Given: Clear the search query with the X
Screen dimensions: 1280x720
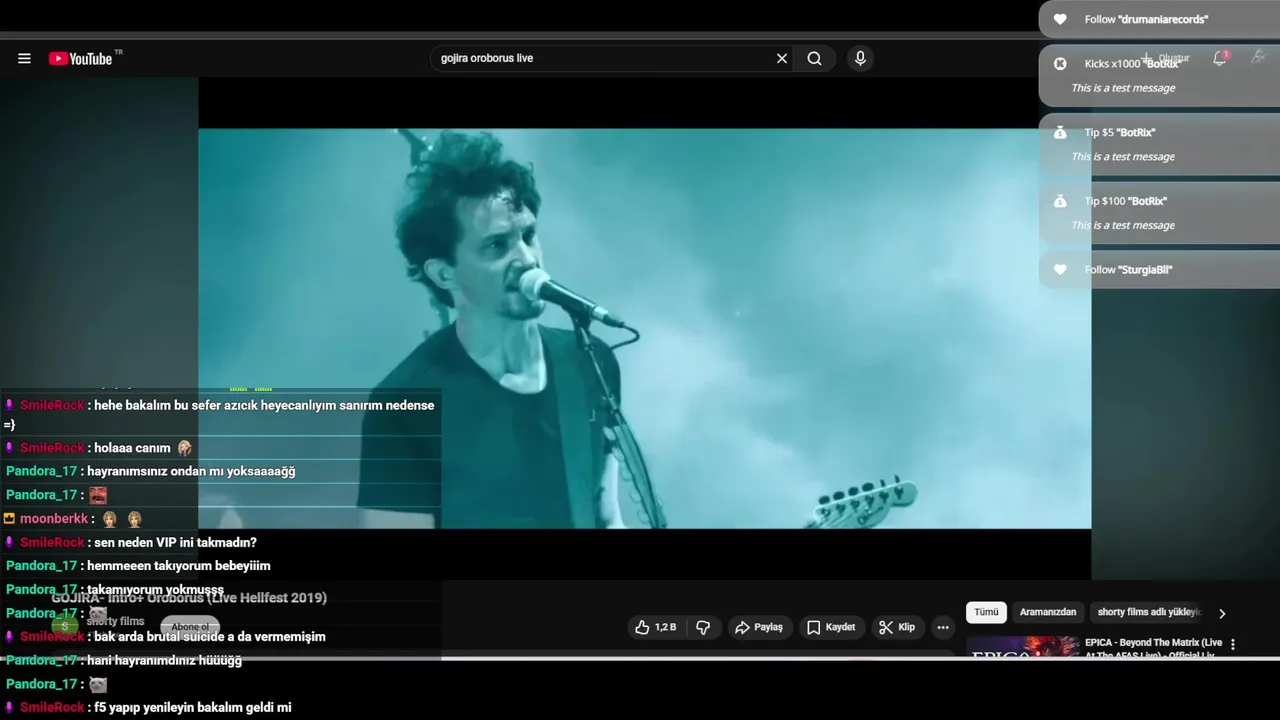Looking at the screenshot, I should [x=782, y=59].
